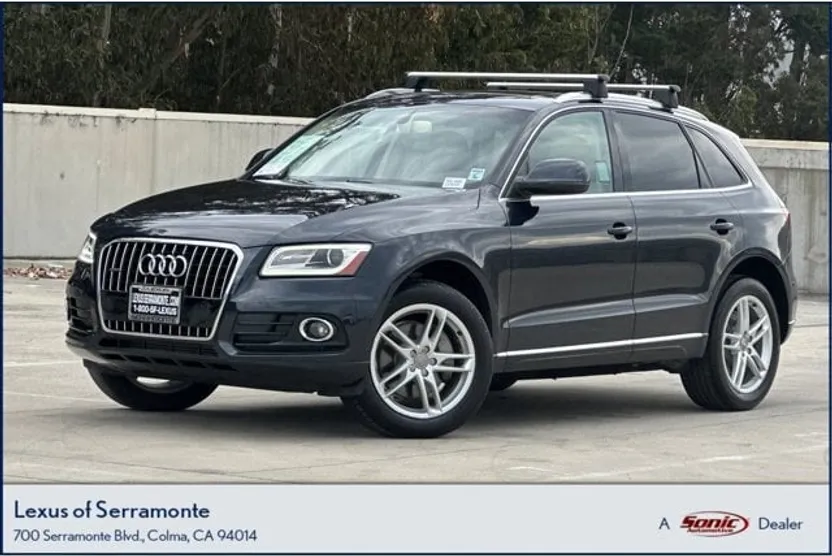The width and height of the screenshot is (832, 556).
Task: Open the car photo thumbnail
Action: pos(416,244)
